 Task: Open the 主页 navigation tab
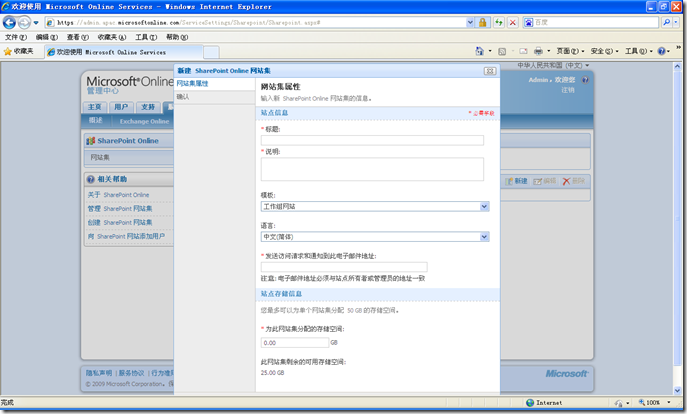click(94, 107)
